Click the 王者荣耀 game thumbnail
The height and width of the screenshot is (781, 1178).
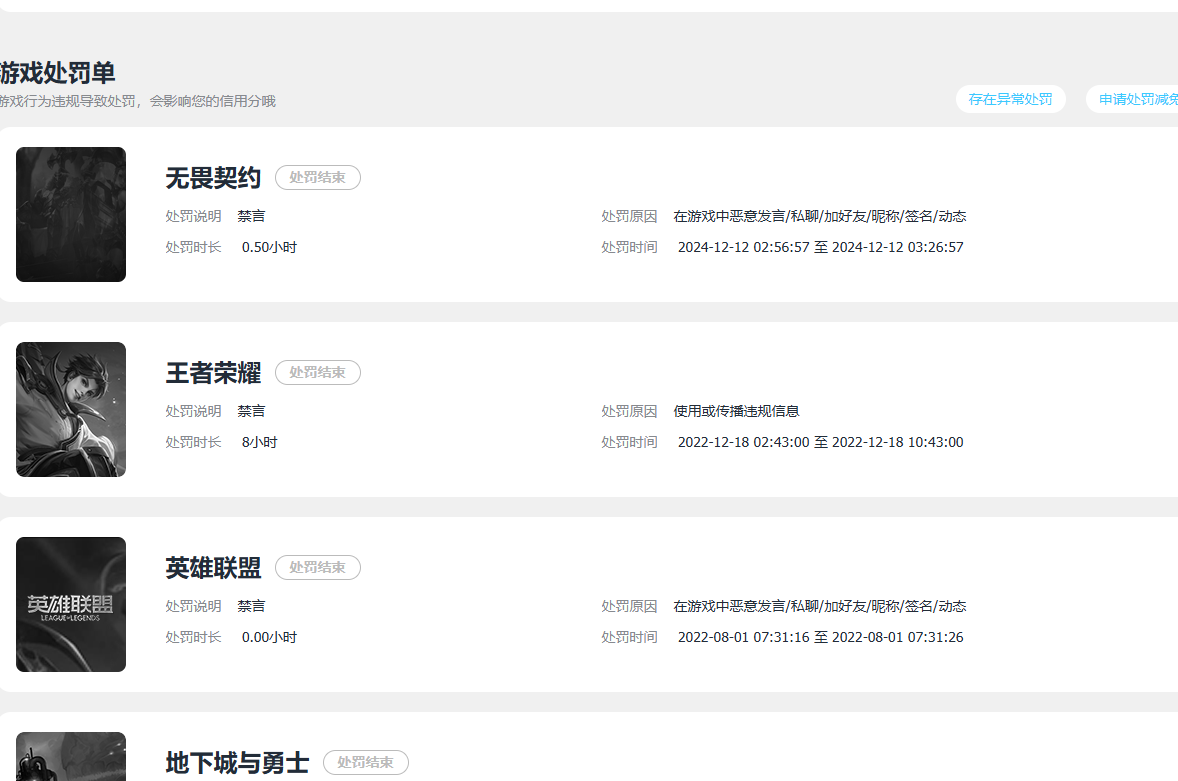point(70,409)
